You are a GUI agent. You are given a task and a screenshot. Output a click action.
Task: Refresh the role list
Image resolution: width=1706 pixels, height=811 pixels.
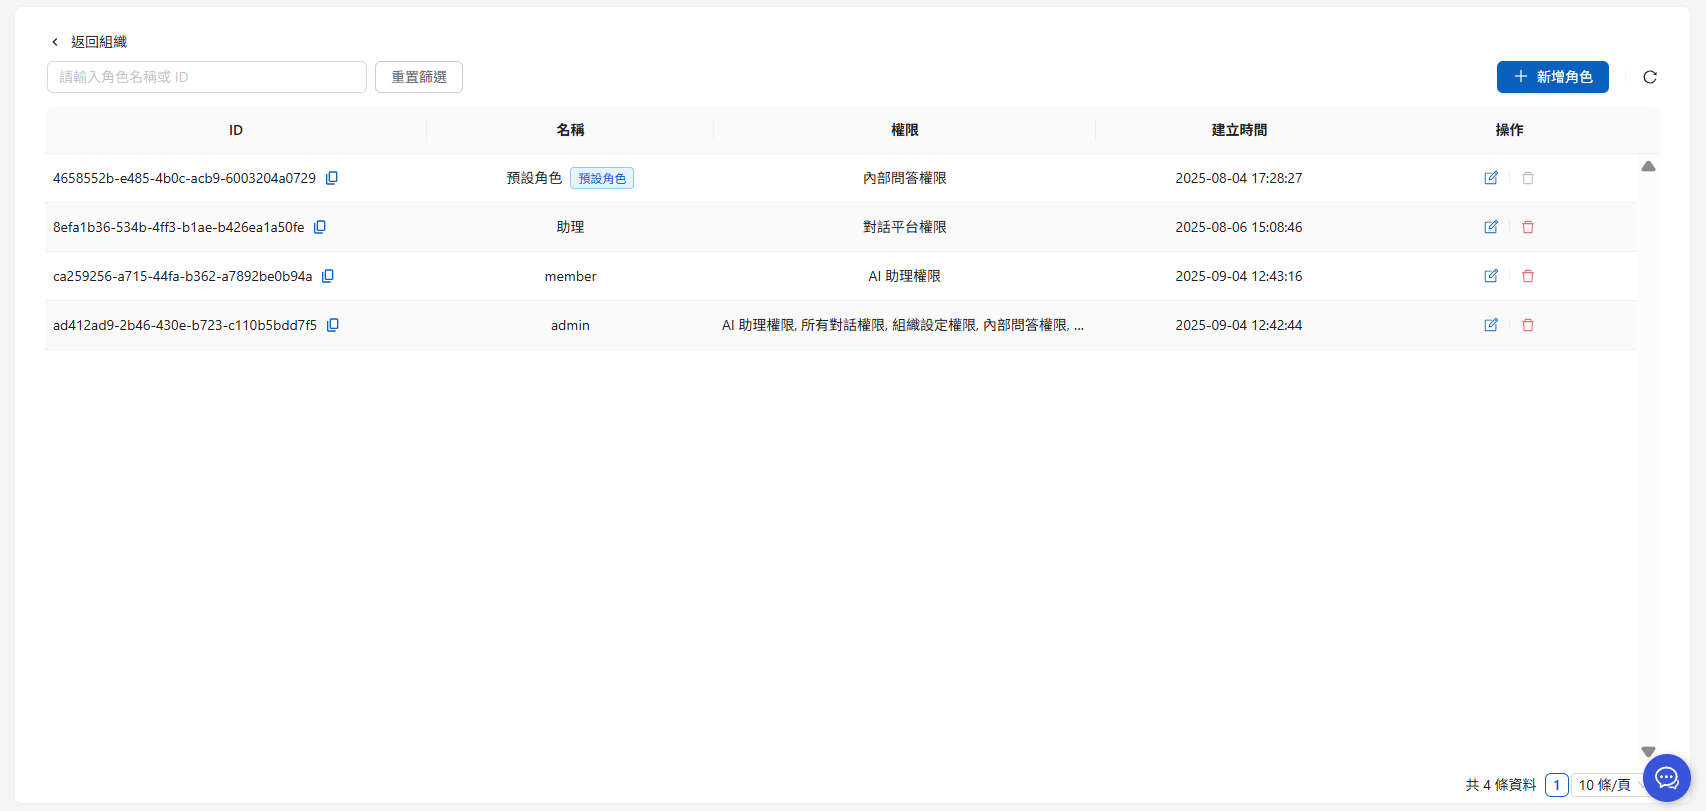click(x=1650, y=77)
